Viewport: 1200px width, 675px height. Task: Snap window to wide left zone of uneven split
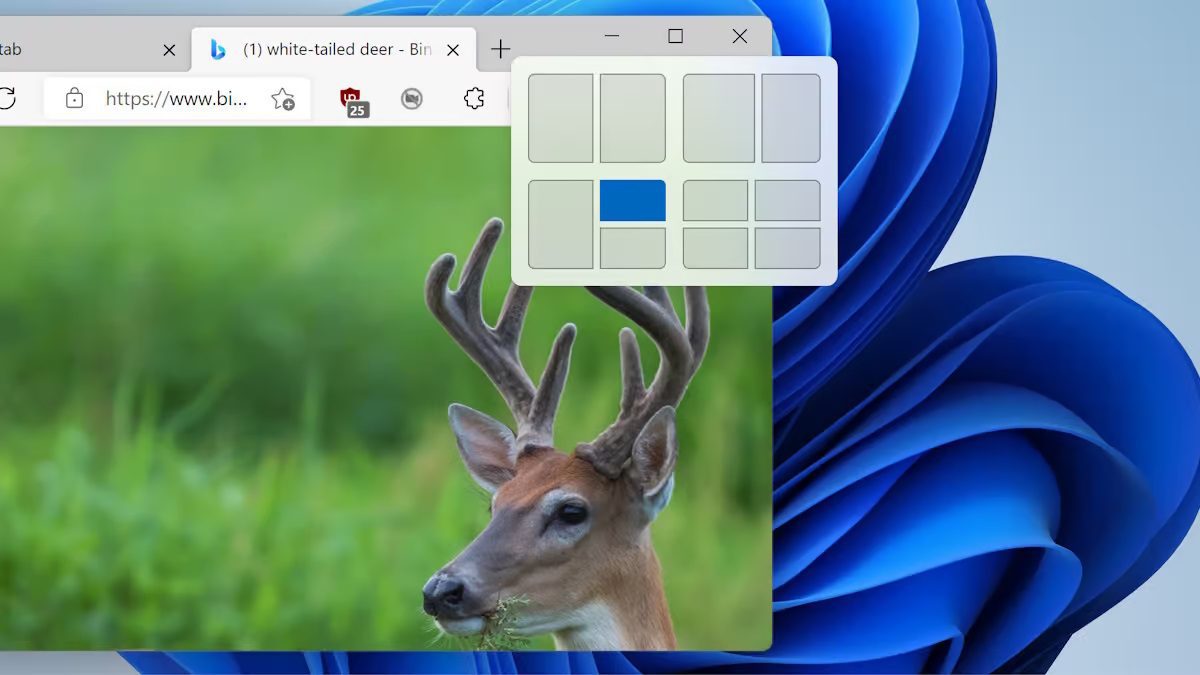click(x=719, y=118)
